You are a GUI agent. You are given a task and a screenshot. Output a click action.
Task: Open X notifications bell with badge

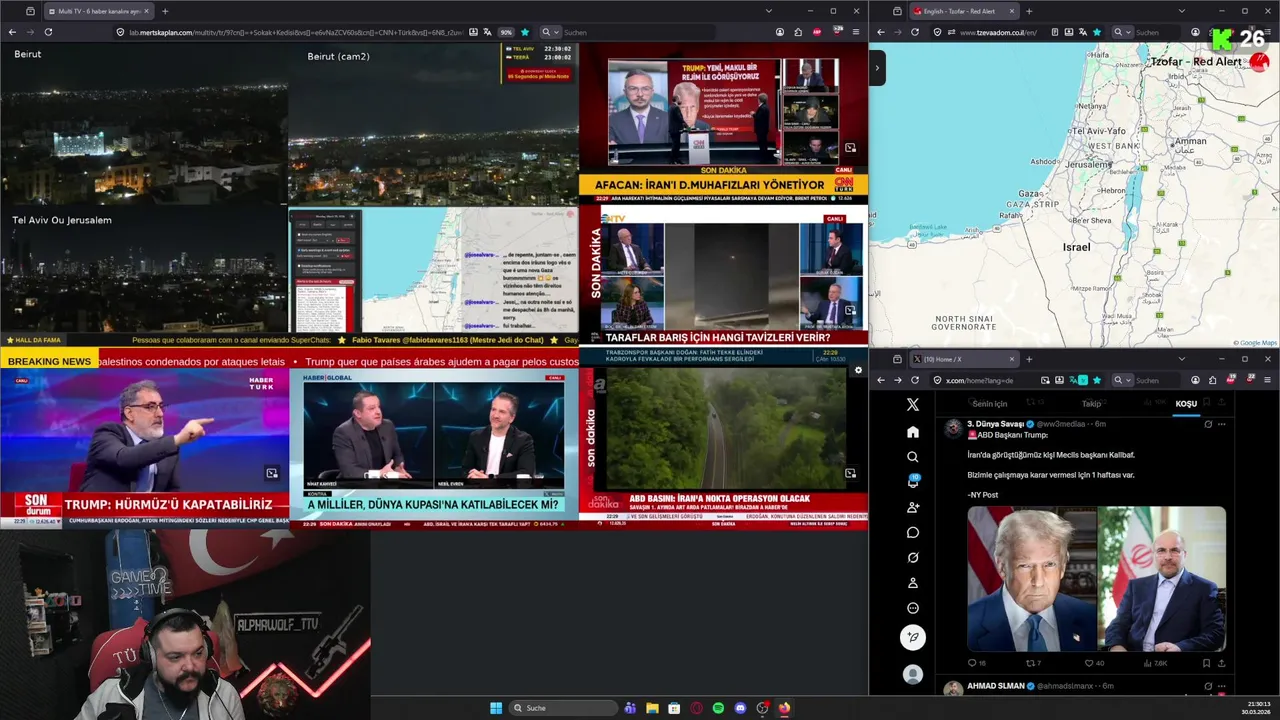[912, 481]
